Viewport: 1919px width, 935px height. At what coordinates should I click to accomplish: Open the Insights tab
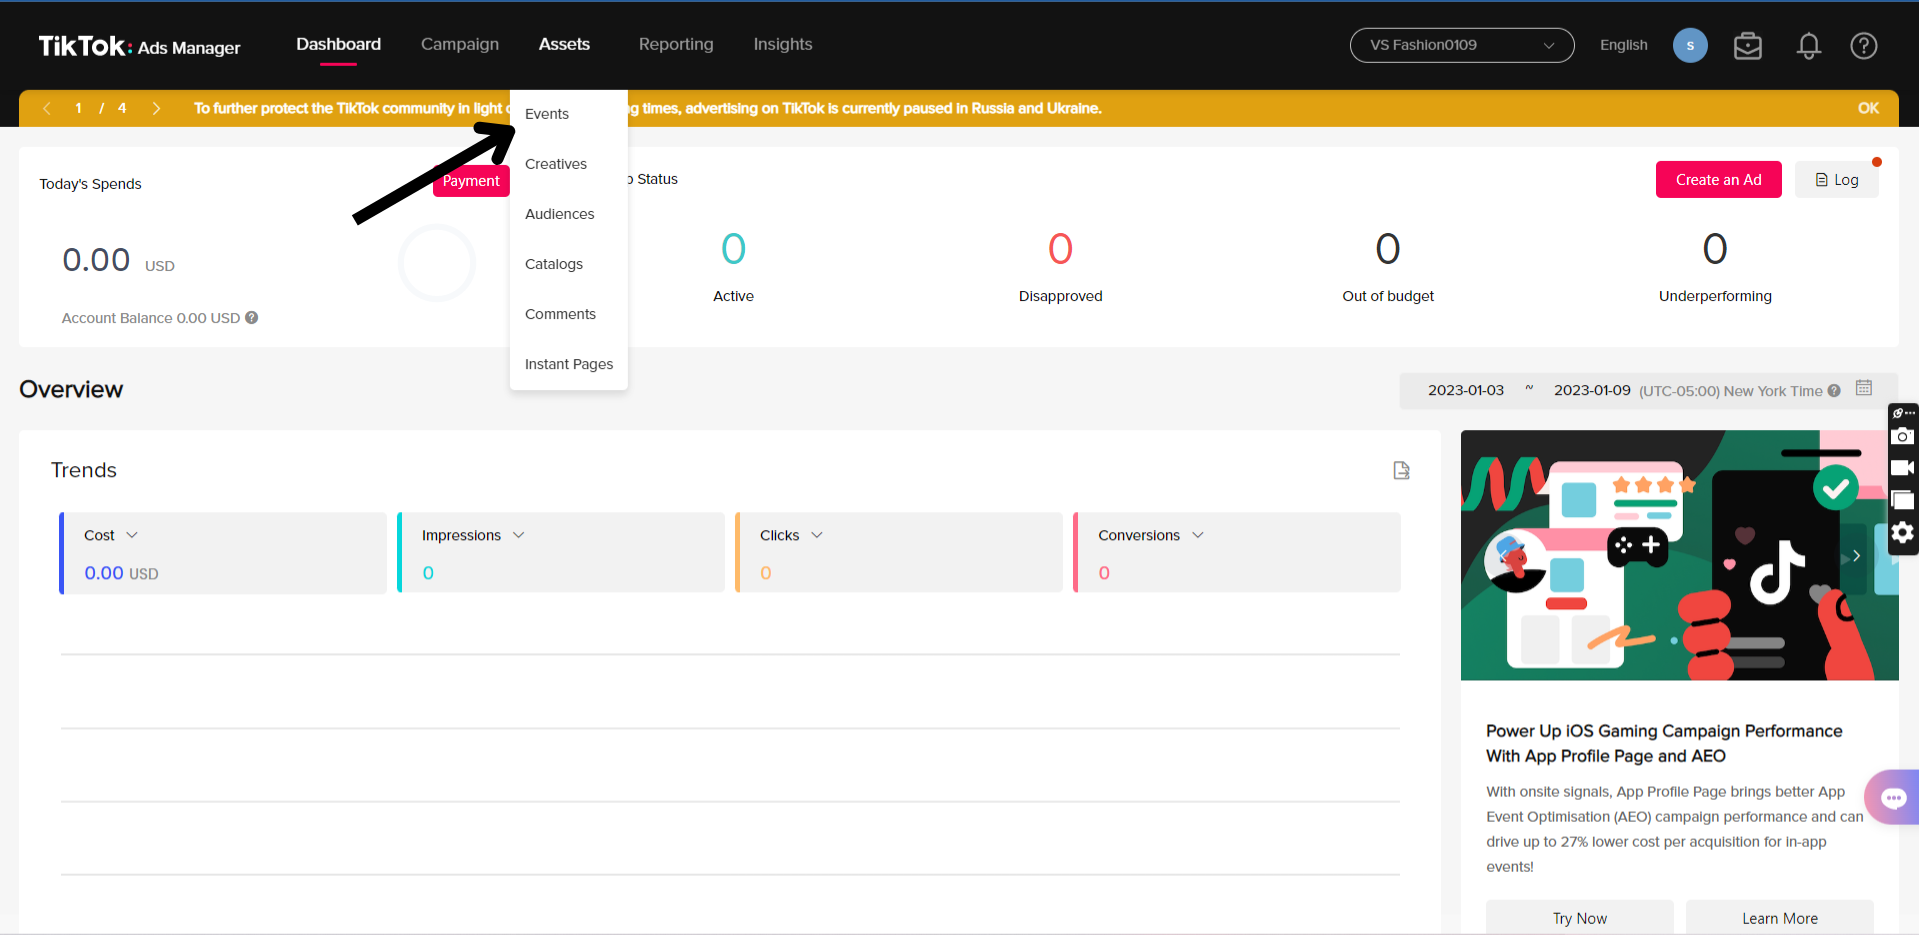[783, 44]
